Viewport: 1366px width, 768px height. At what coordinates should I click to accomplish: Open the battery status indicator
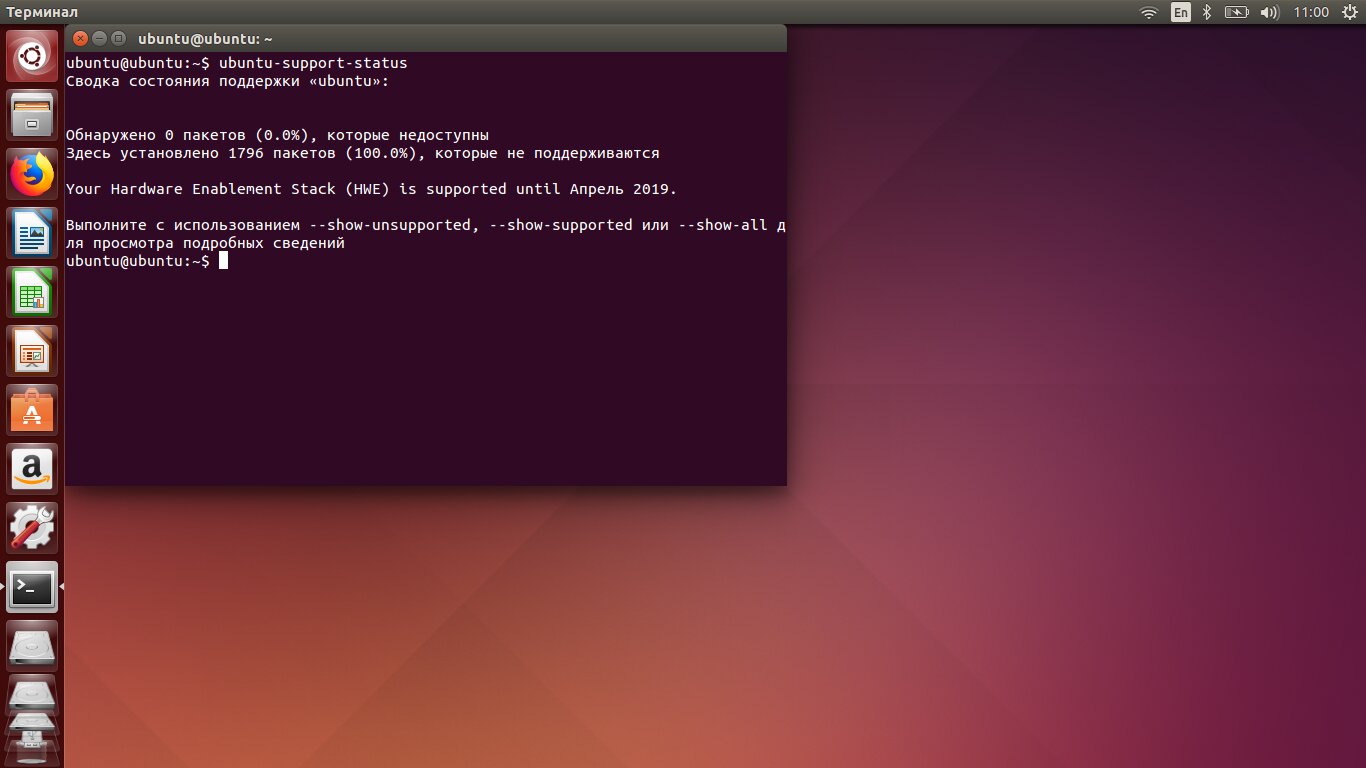(1237, 12)
